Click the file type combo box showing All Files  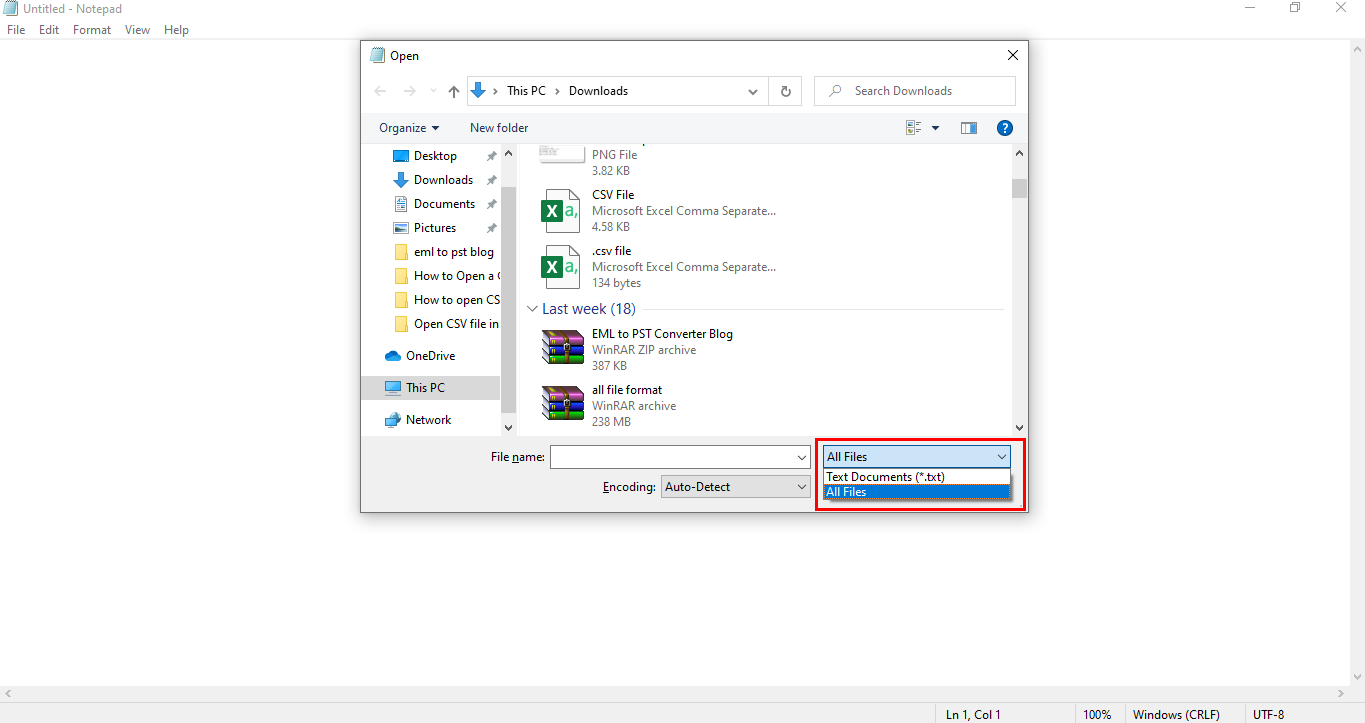click(917, 457)
